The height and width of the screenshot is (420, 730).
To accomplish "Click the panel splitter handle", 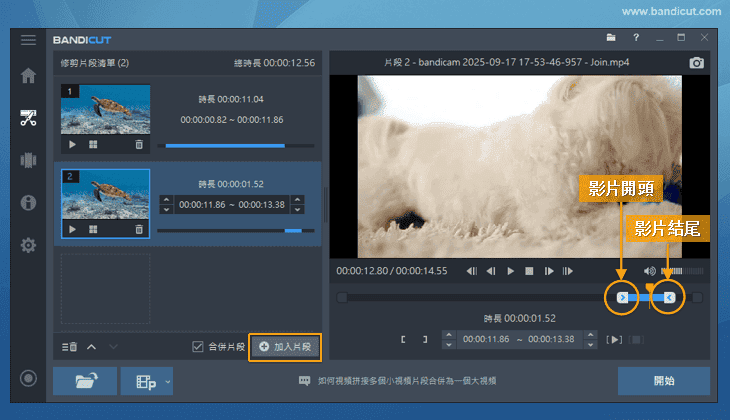I will pos(325,205).
